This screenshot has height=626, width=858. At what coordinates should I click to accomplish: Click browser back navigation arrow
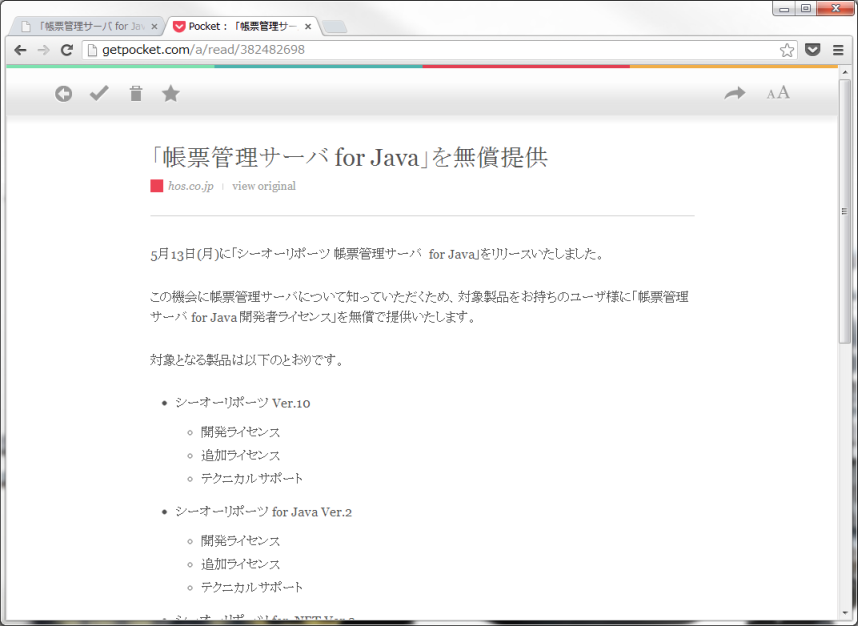point(20,50)
